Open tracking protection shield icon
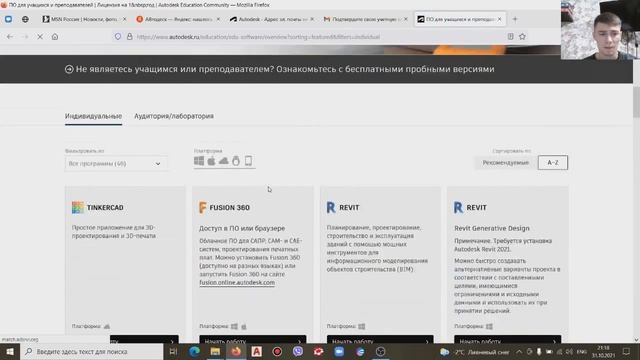 click(118, 37)
